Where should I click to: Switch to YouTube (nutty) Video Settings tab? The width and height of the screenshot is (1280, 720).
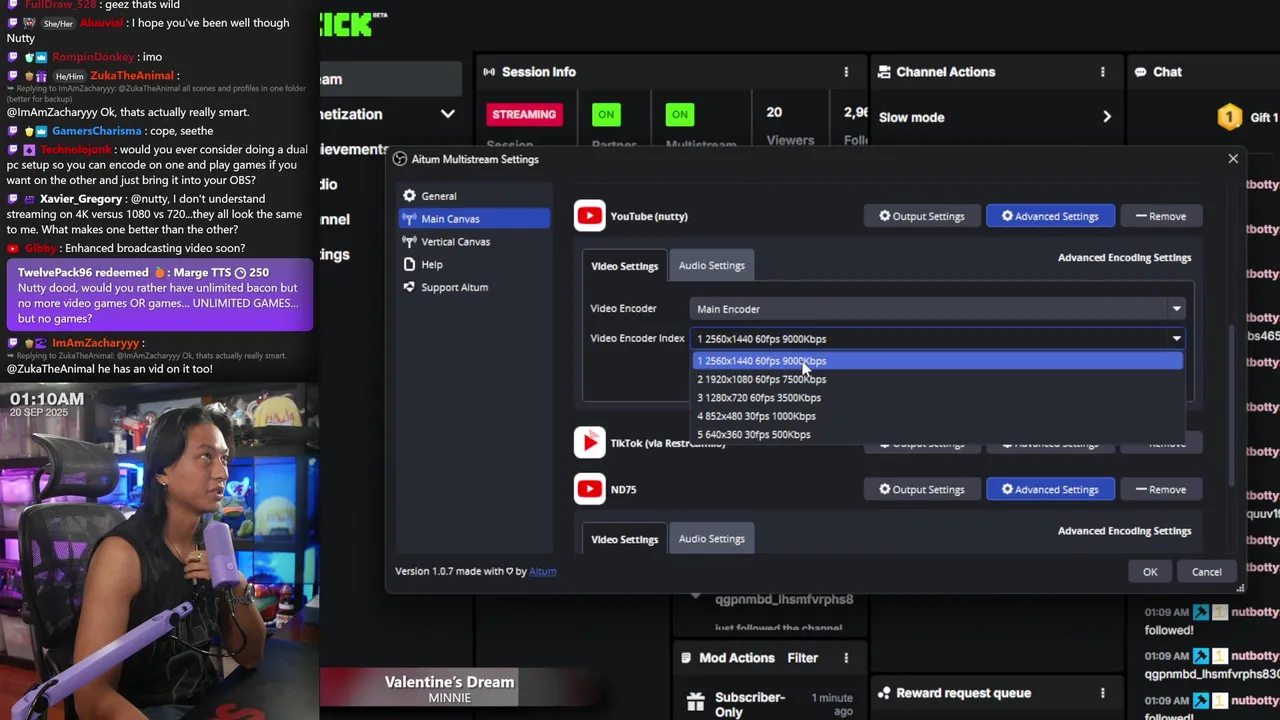click(x=624, y=266)
